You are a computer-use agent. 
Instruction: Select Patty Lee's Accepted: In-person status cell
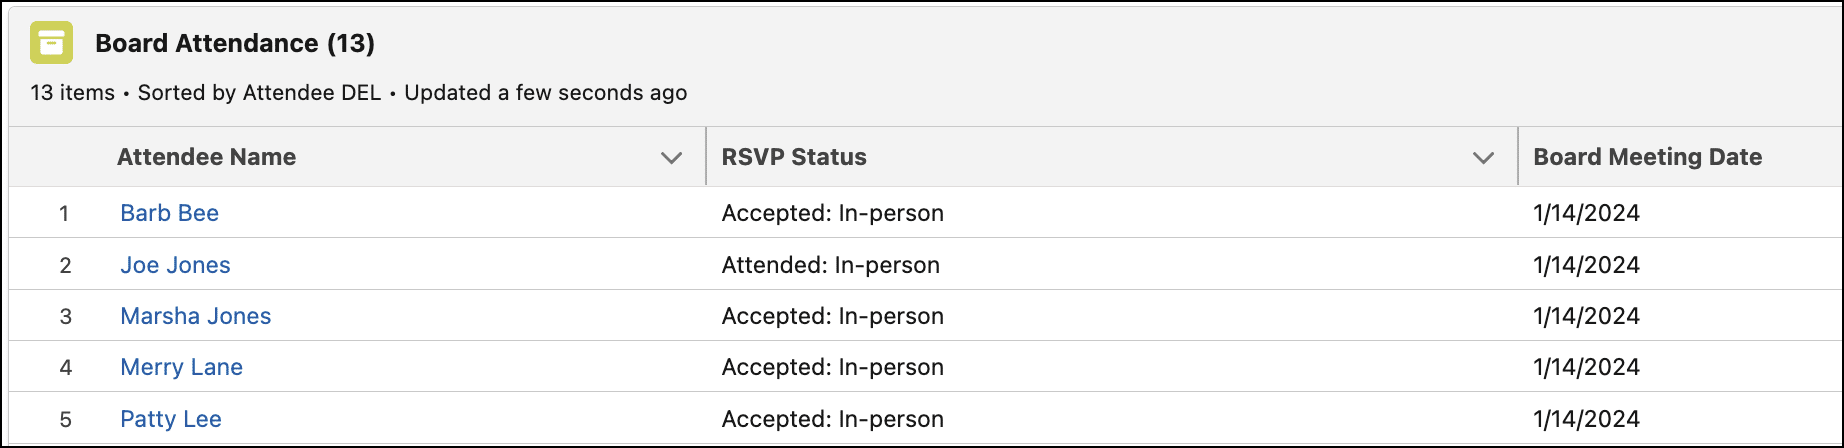point(833,419)
